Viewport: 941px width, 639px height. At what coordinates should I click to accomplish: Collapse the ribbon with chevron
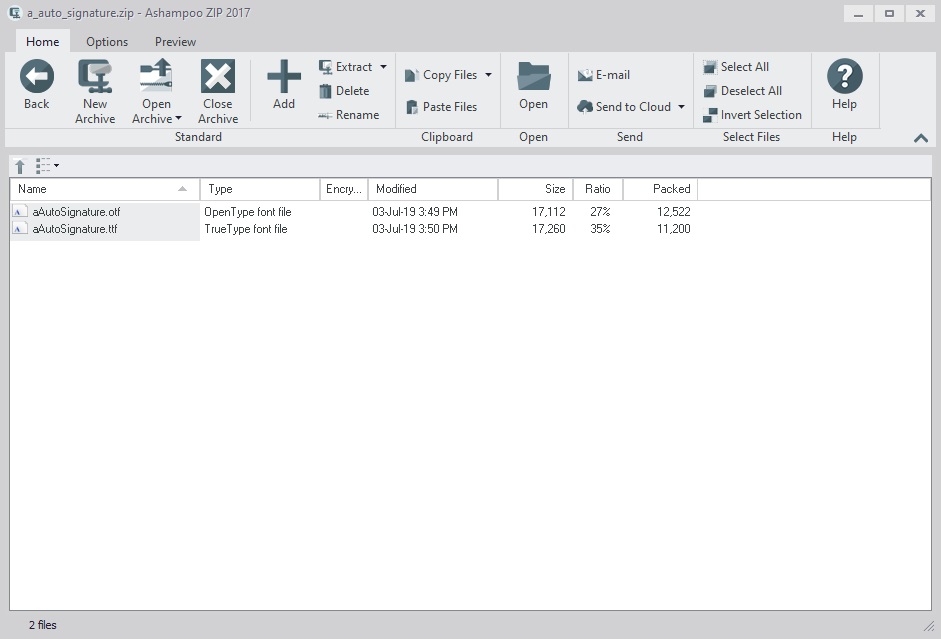coord(921,138)
